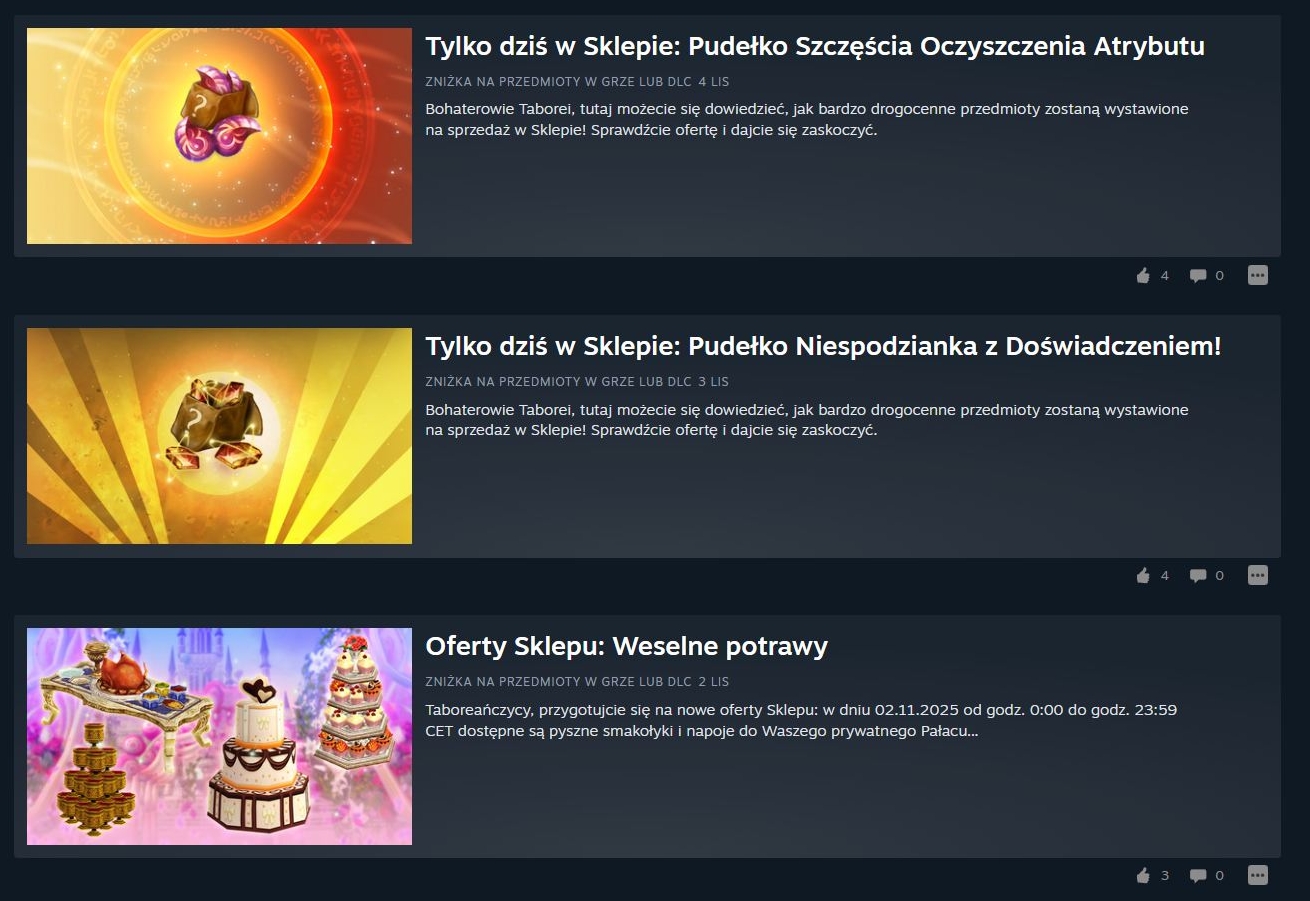Open more options for Pudełko Niespodzianka post

[x=1258, y=575]
